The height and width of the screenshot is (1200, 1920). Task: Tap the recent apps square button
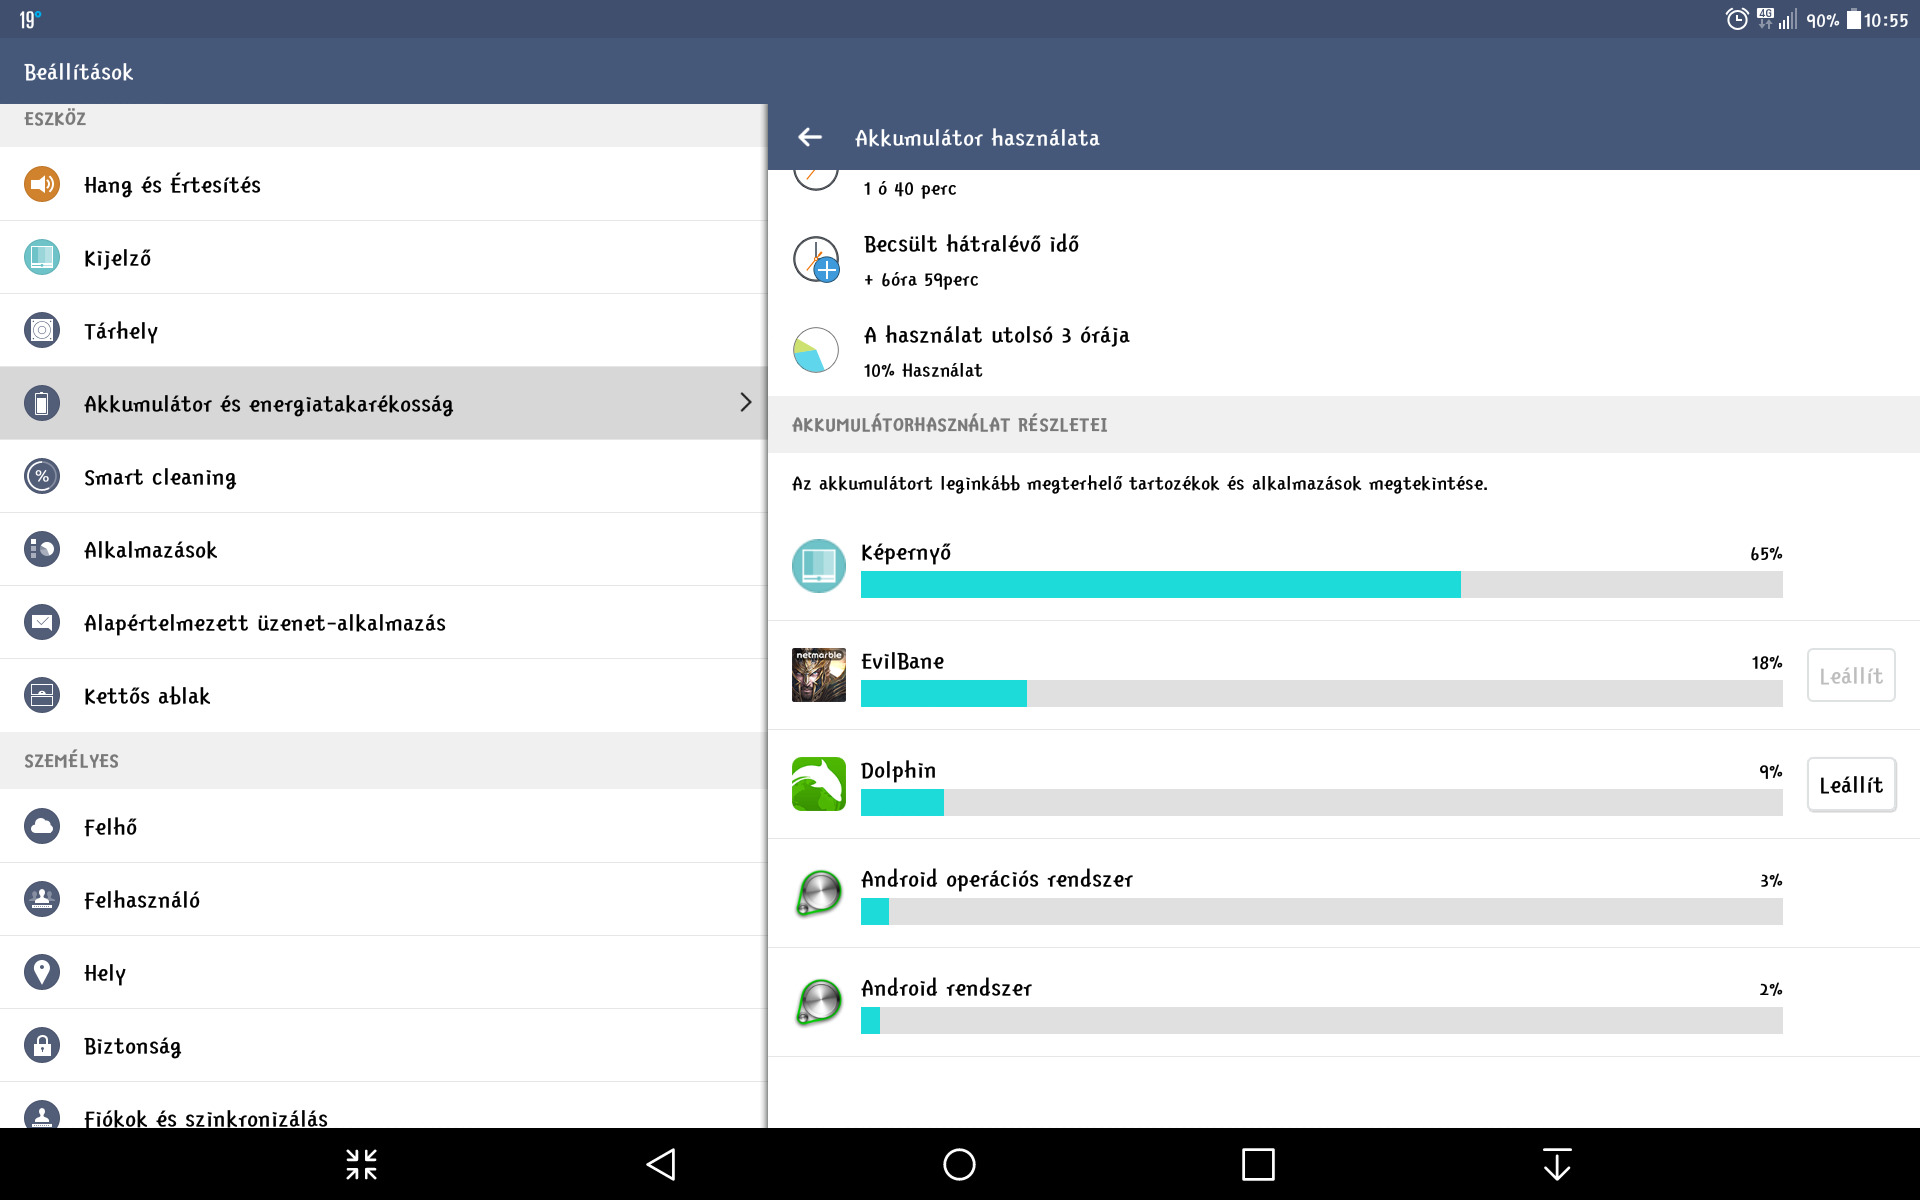point(1258,1164)
